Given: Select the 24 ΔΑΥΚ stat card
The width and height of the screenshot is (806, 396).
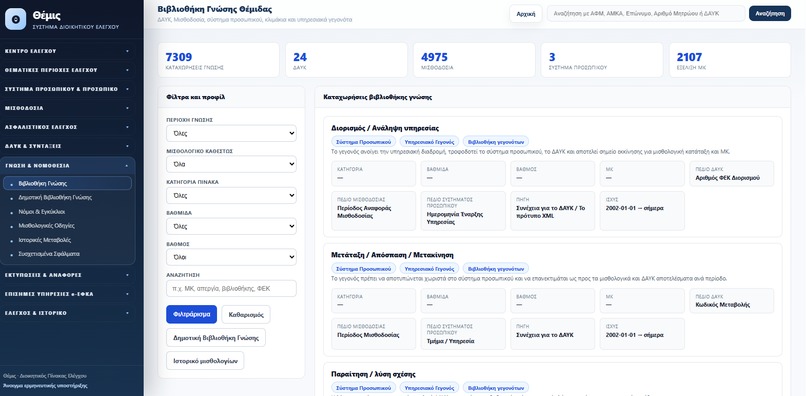Looking at the screenshot, I should (346, 60).
